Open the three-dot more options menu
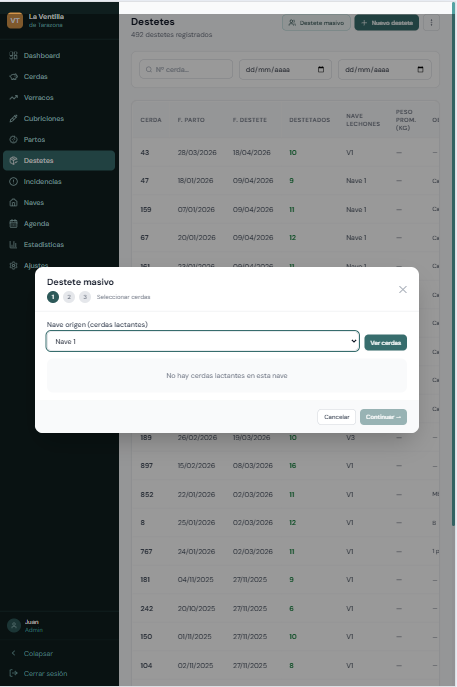 [x=432, y=23]
